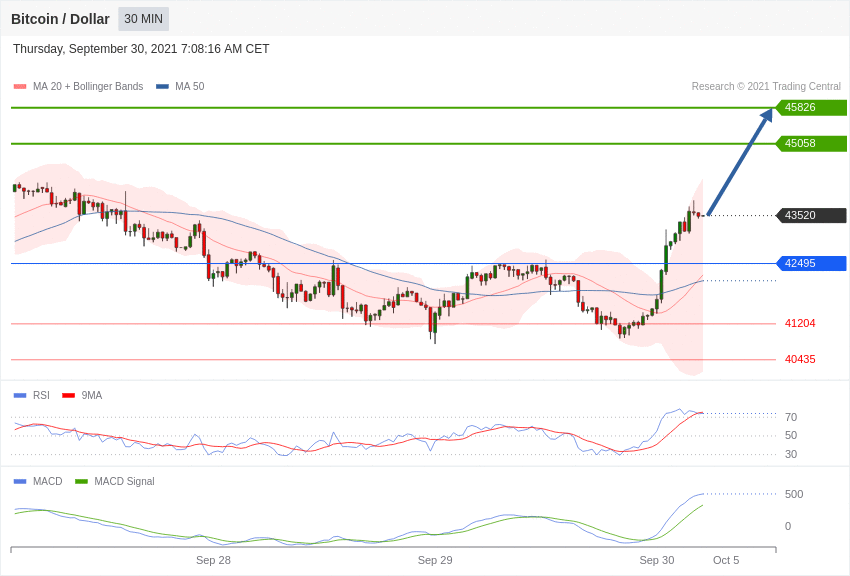
Task: Select the 42495 pivot price tag
Action: (812, 263)
